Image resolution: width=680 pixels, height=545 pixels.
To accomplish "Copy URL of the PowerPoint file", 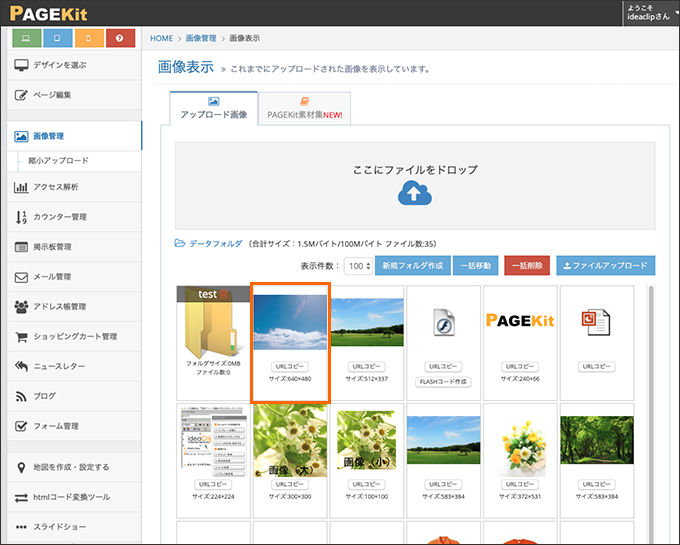I will point(597,367).
